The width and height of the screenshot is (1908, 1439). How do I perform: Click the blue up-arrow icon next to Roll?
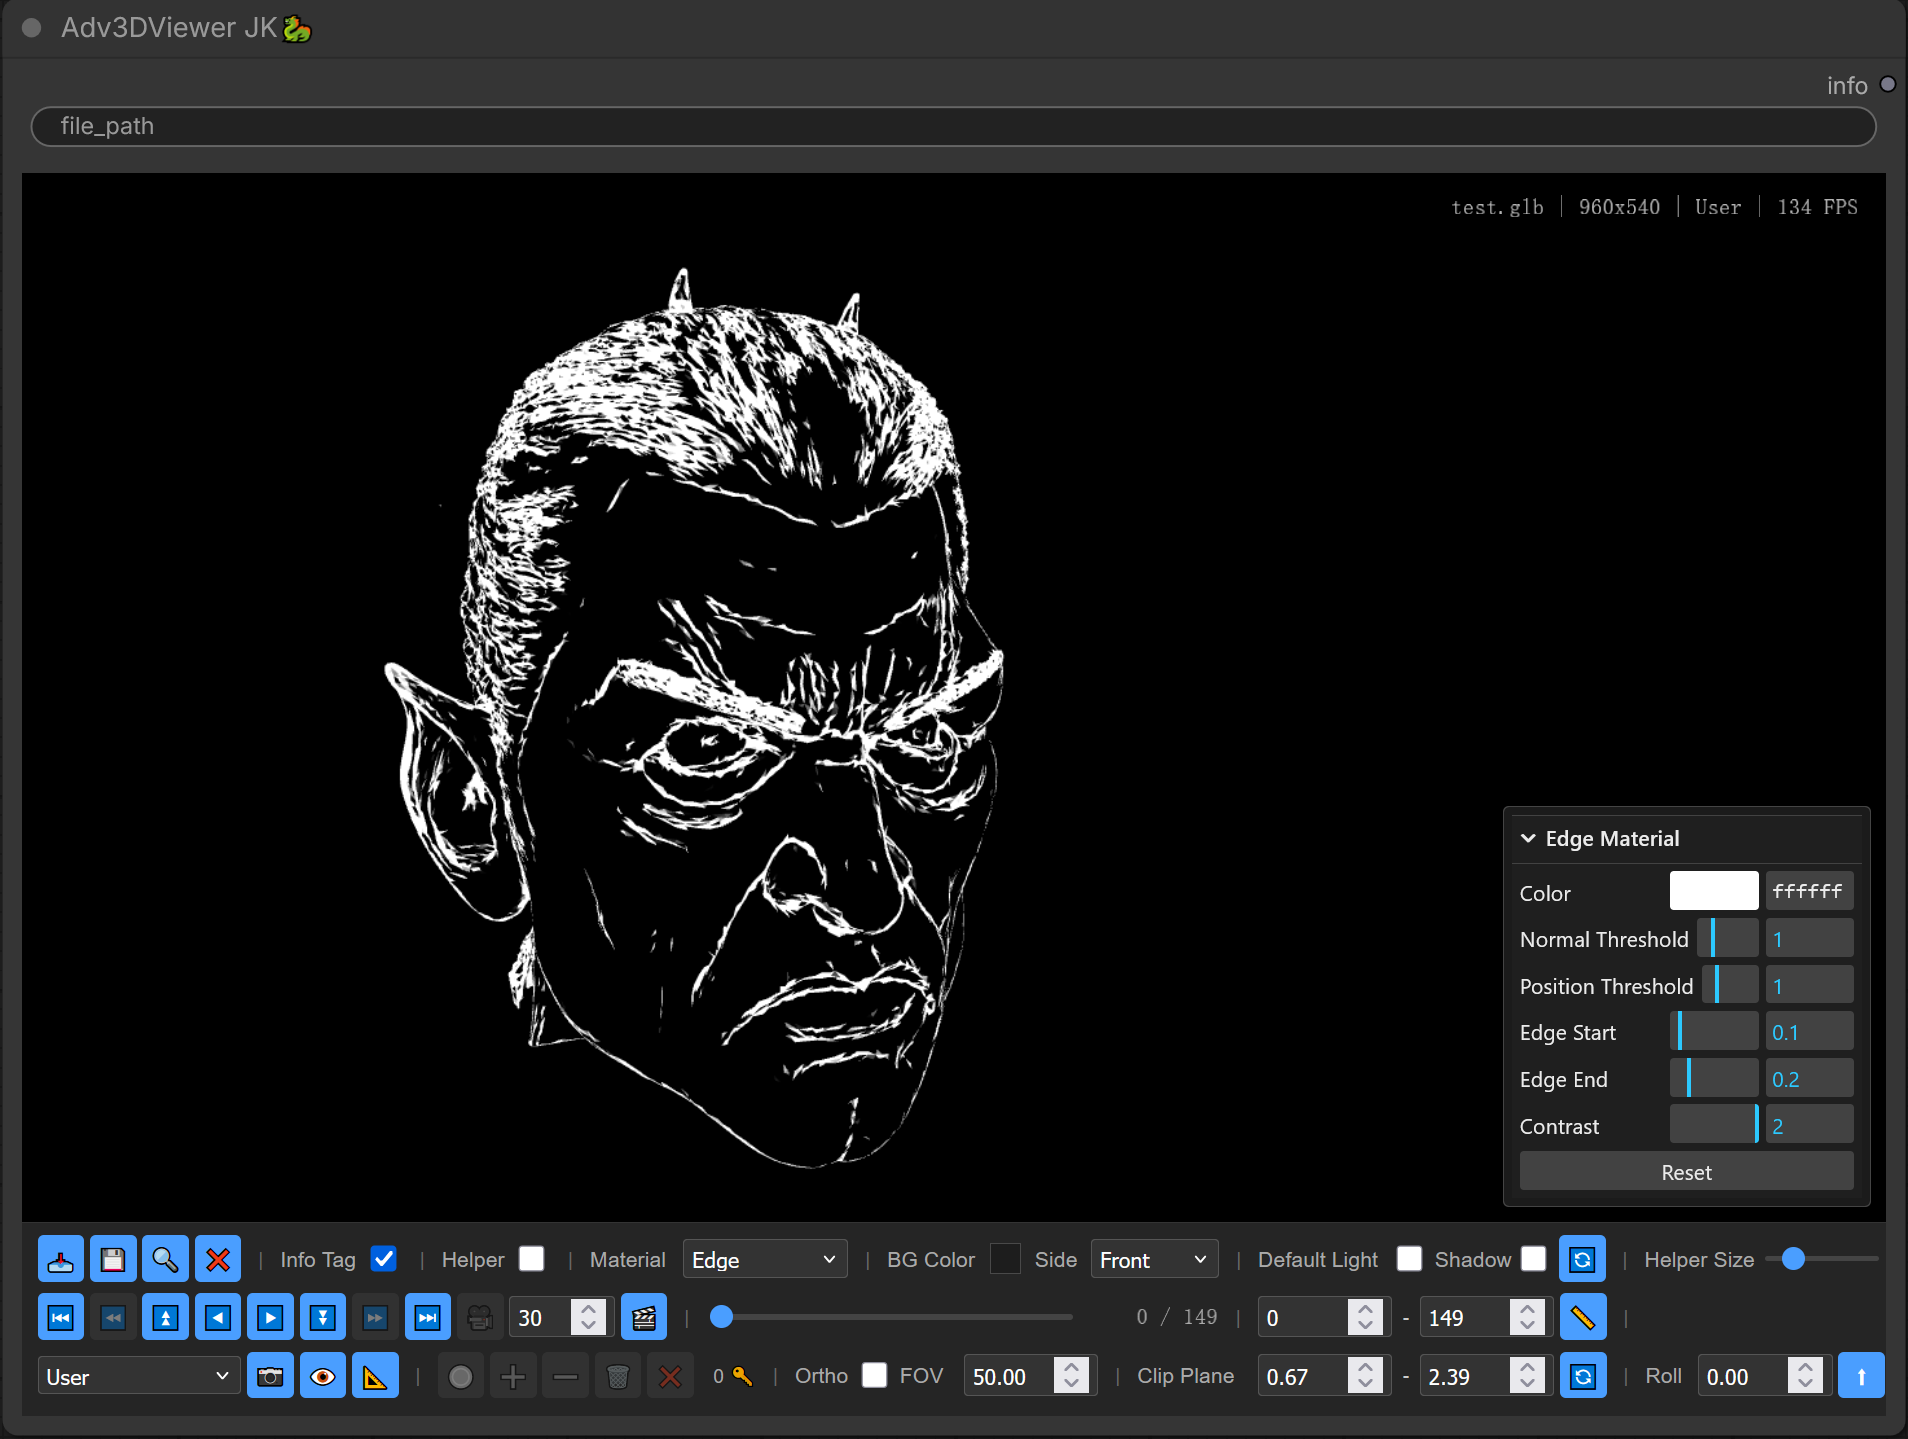tap(1861, 1377)
